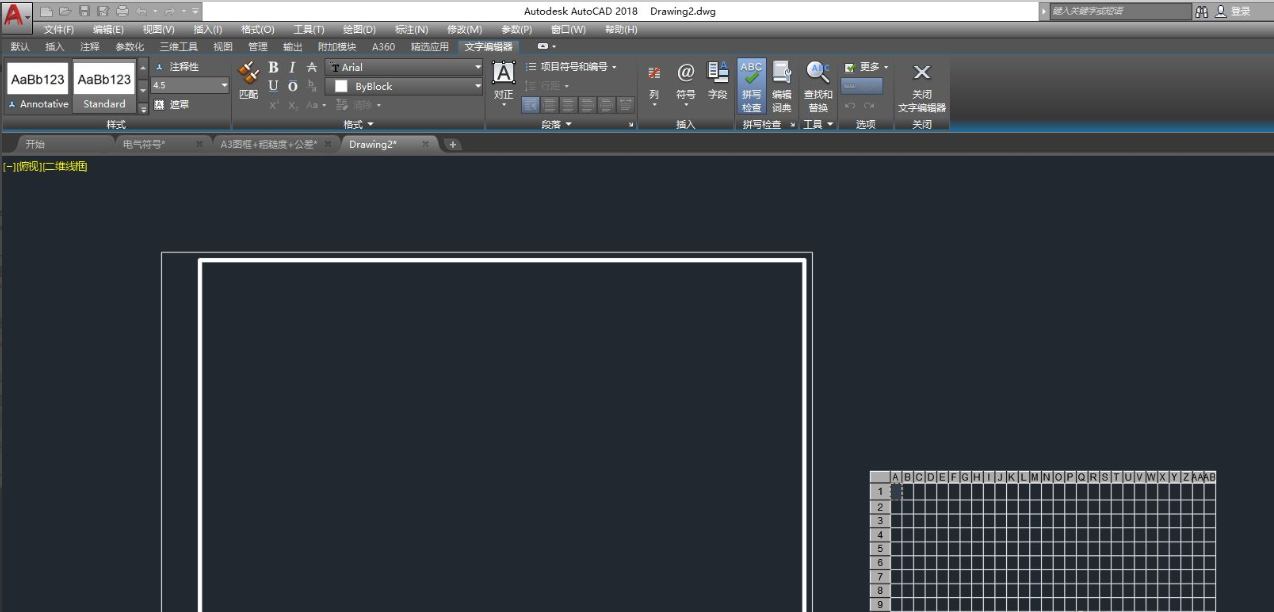Switch to the Insert (插入) ribbon tab
The image size is (1274, 612).
click(x=54, y=46)
